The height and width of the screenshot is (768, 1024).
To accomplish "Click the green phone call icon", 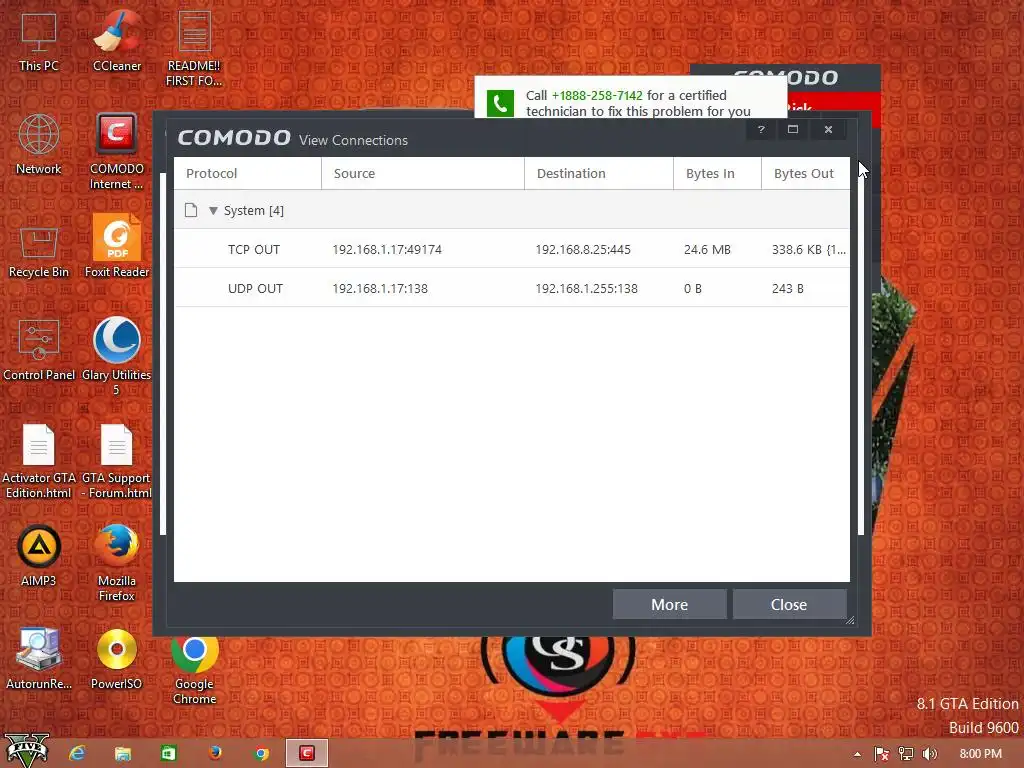I will pyautogui.click(x=500, y=104).
